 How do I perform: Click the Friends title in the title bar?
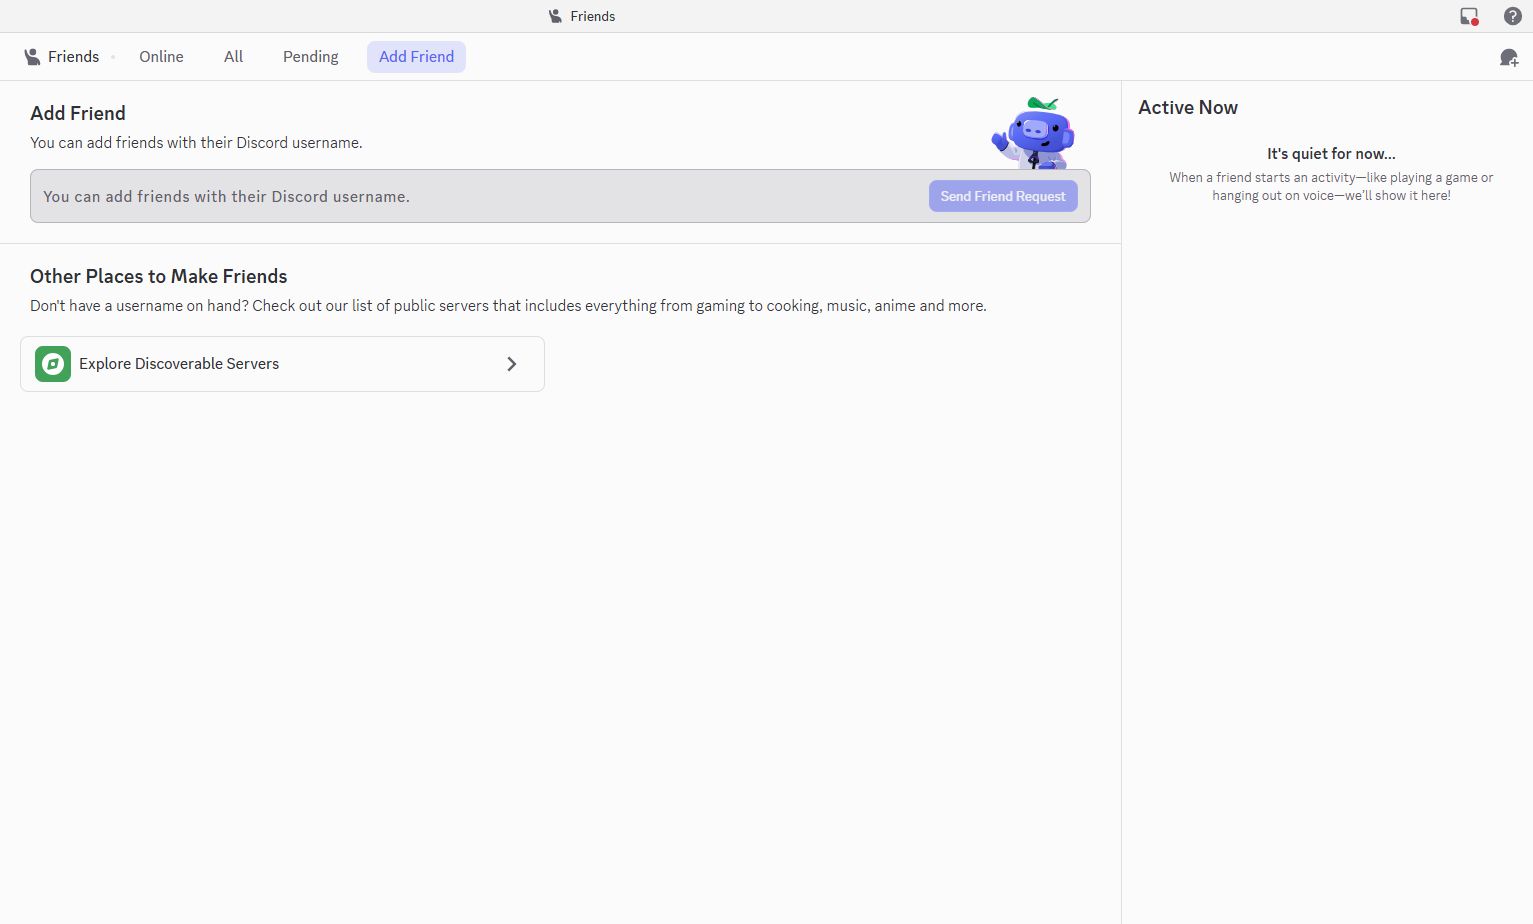593,16
